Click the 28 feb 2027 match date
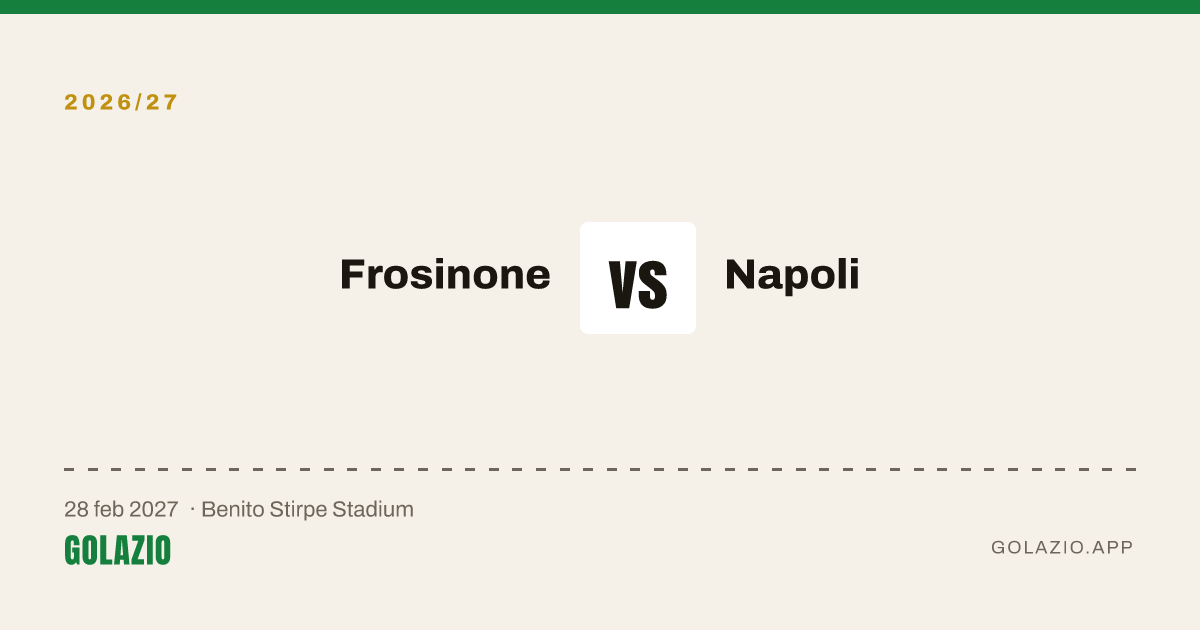Image resolution: width=1200 pixels, height=630 pixels. (x=121, y=509)
